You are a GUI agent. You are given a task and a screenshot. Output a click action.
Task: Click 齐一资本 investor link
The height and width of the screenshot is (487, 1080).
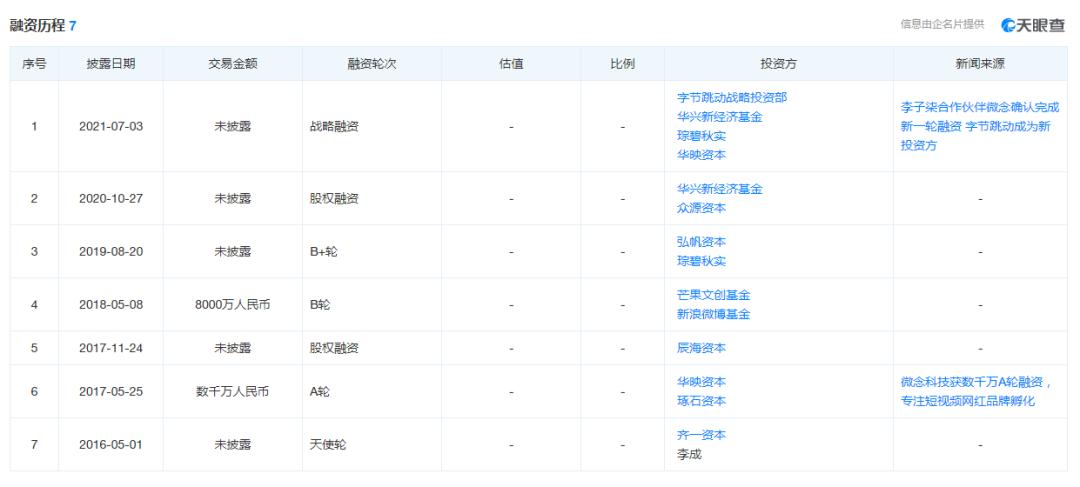701,435
